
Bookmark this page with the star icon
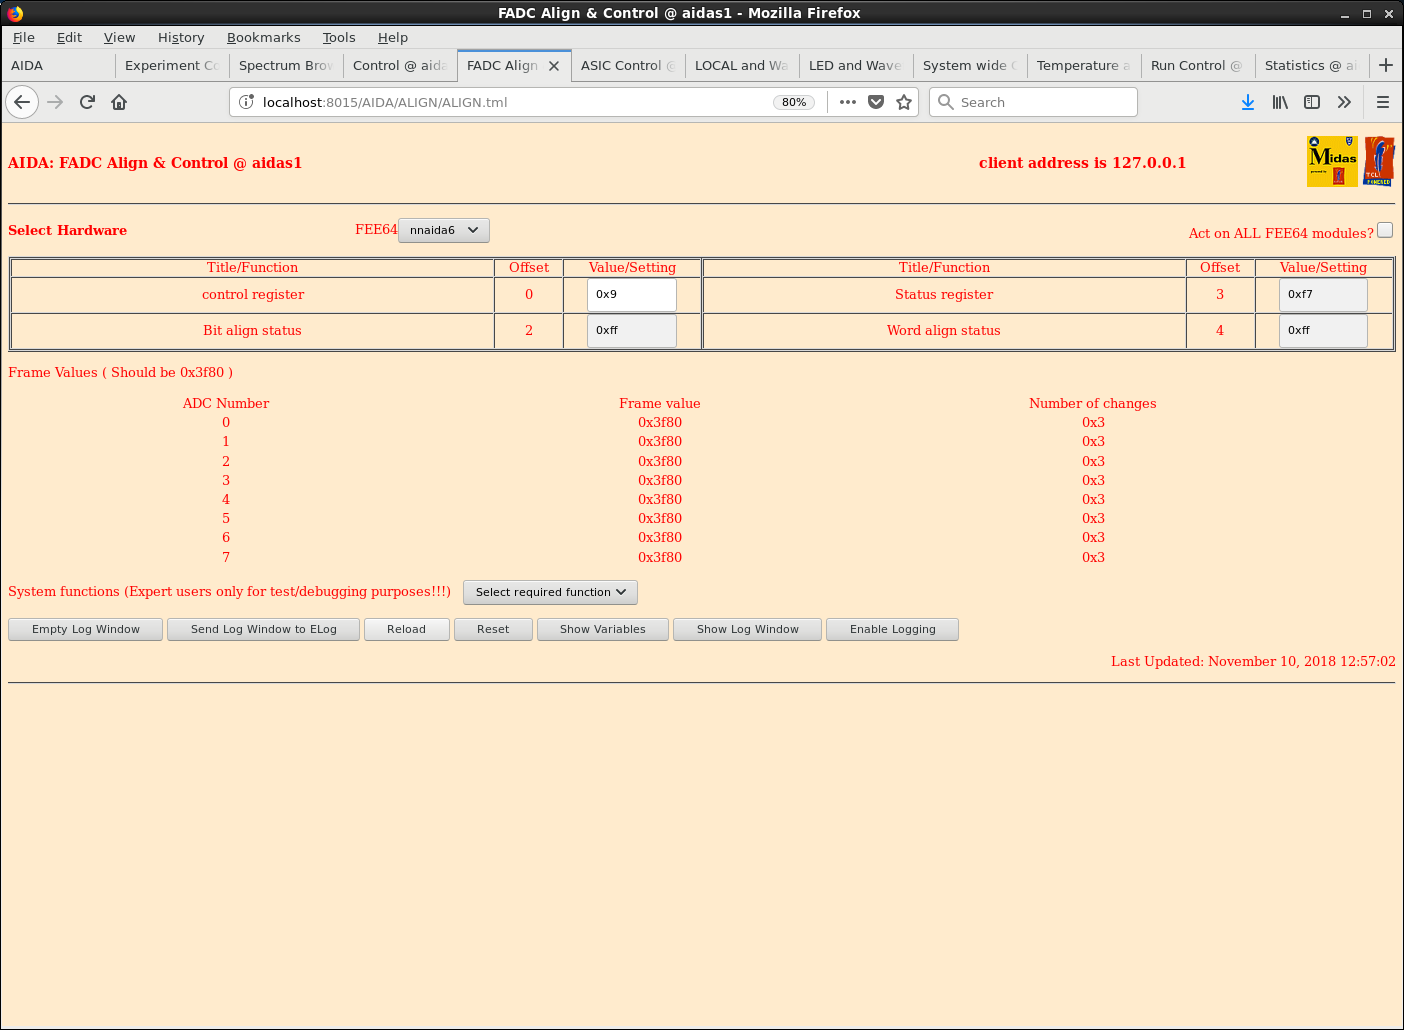coord(904,102)
